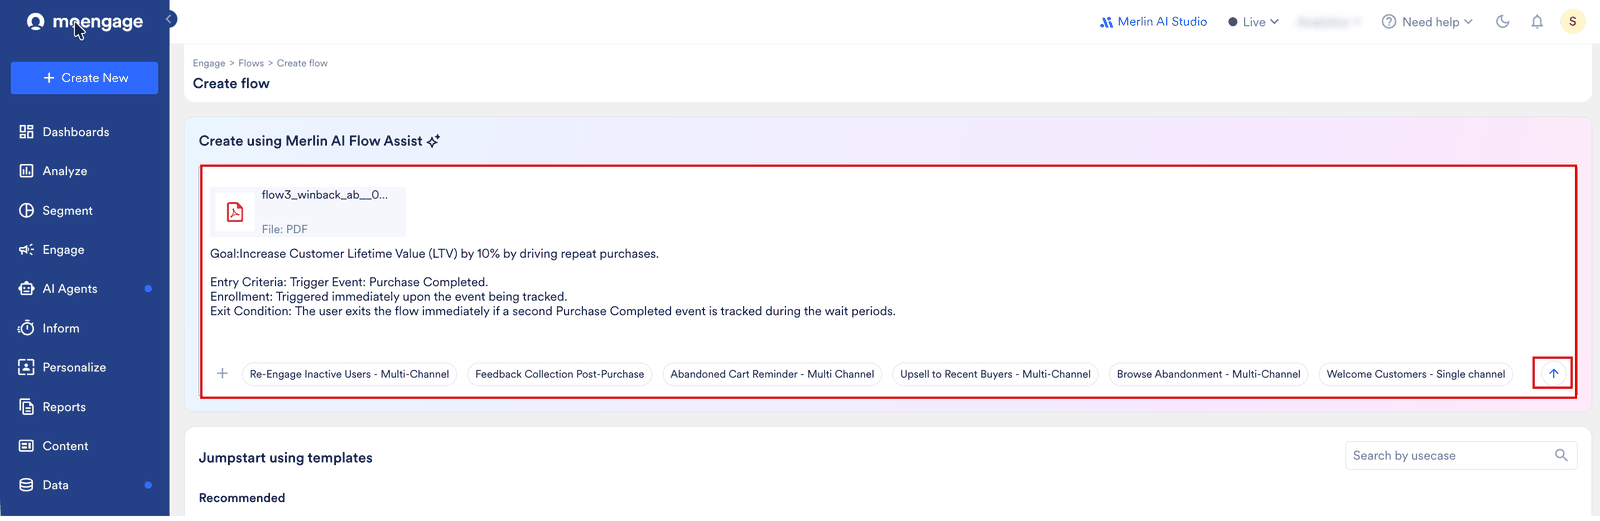Click the MoEngage logo
The image size is (1600, 521).
coord(85,22)
